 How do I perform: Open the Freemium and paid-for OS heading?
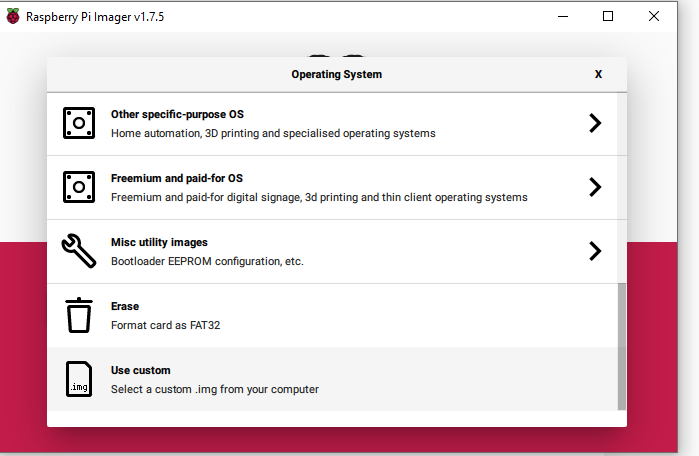click(x=177, y=178)
